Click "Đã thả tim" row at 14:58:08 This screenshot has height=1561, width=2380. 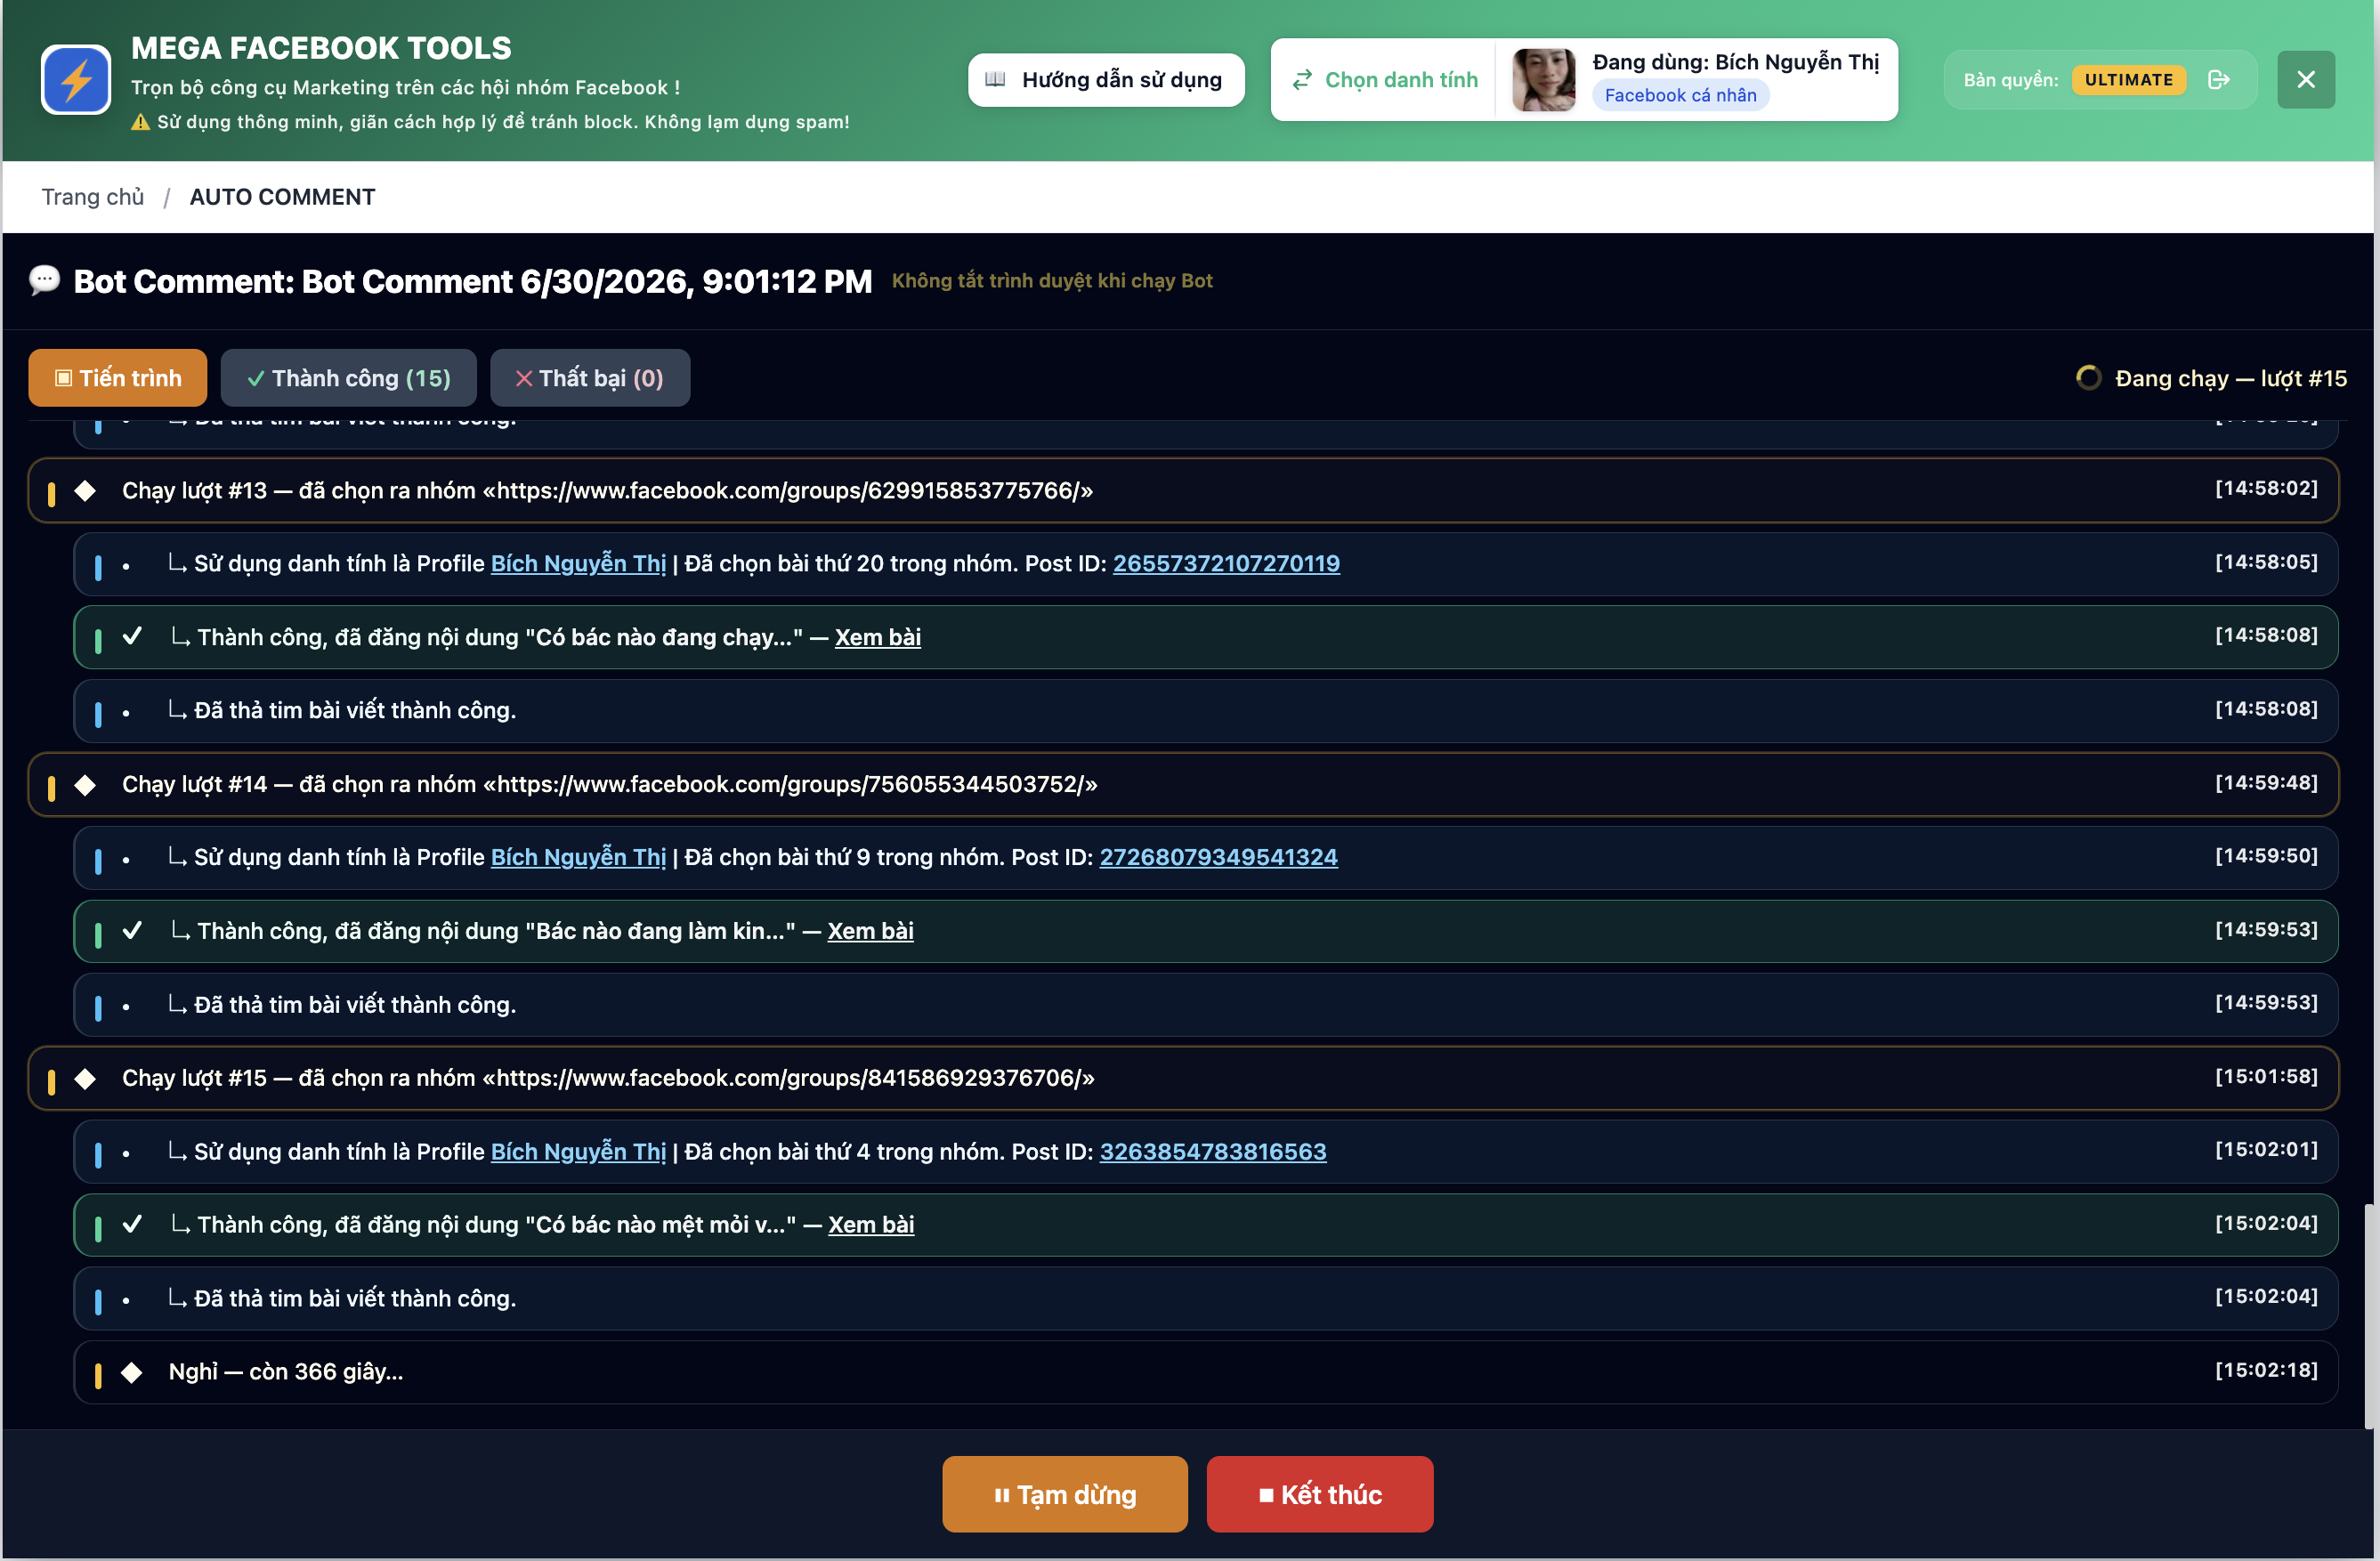[x=1205, y=711]
